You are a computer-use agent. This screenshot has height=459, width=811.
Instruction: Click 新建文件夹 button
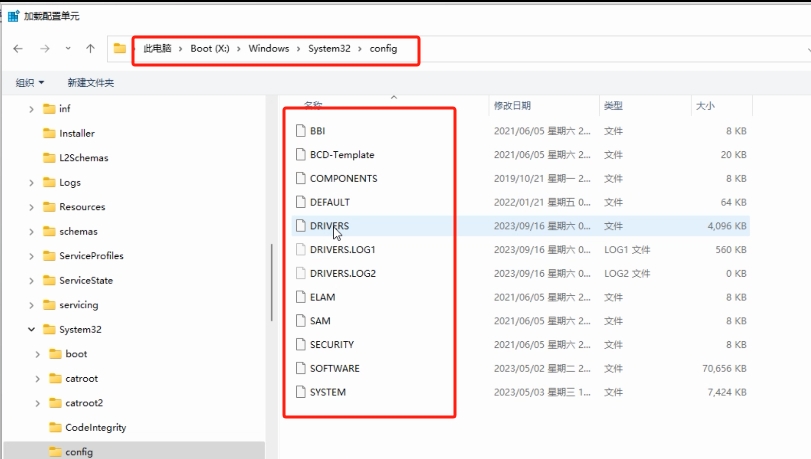click(x=91, y=83)
